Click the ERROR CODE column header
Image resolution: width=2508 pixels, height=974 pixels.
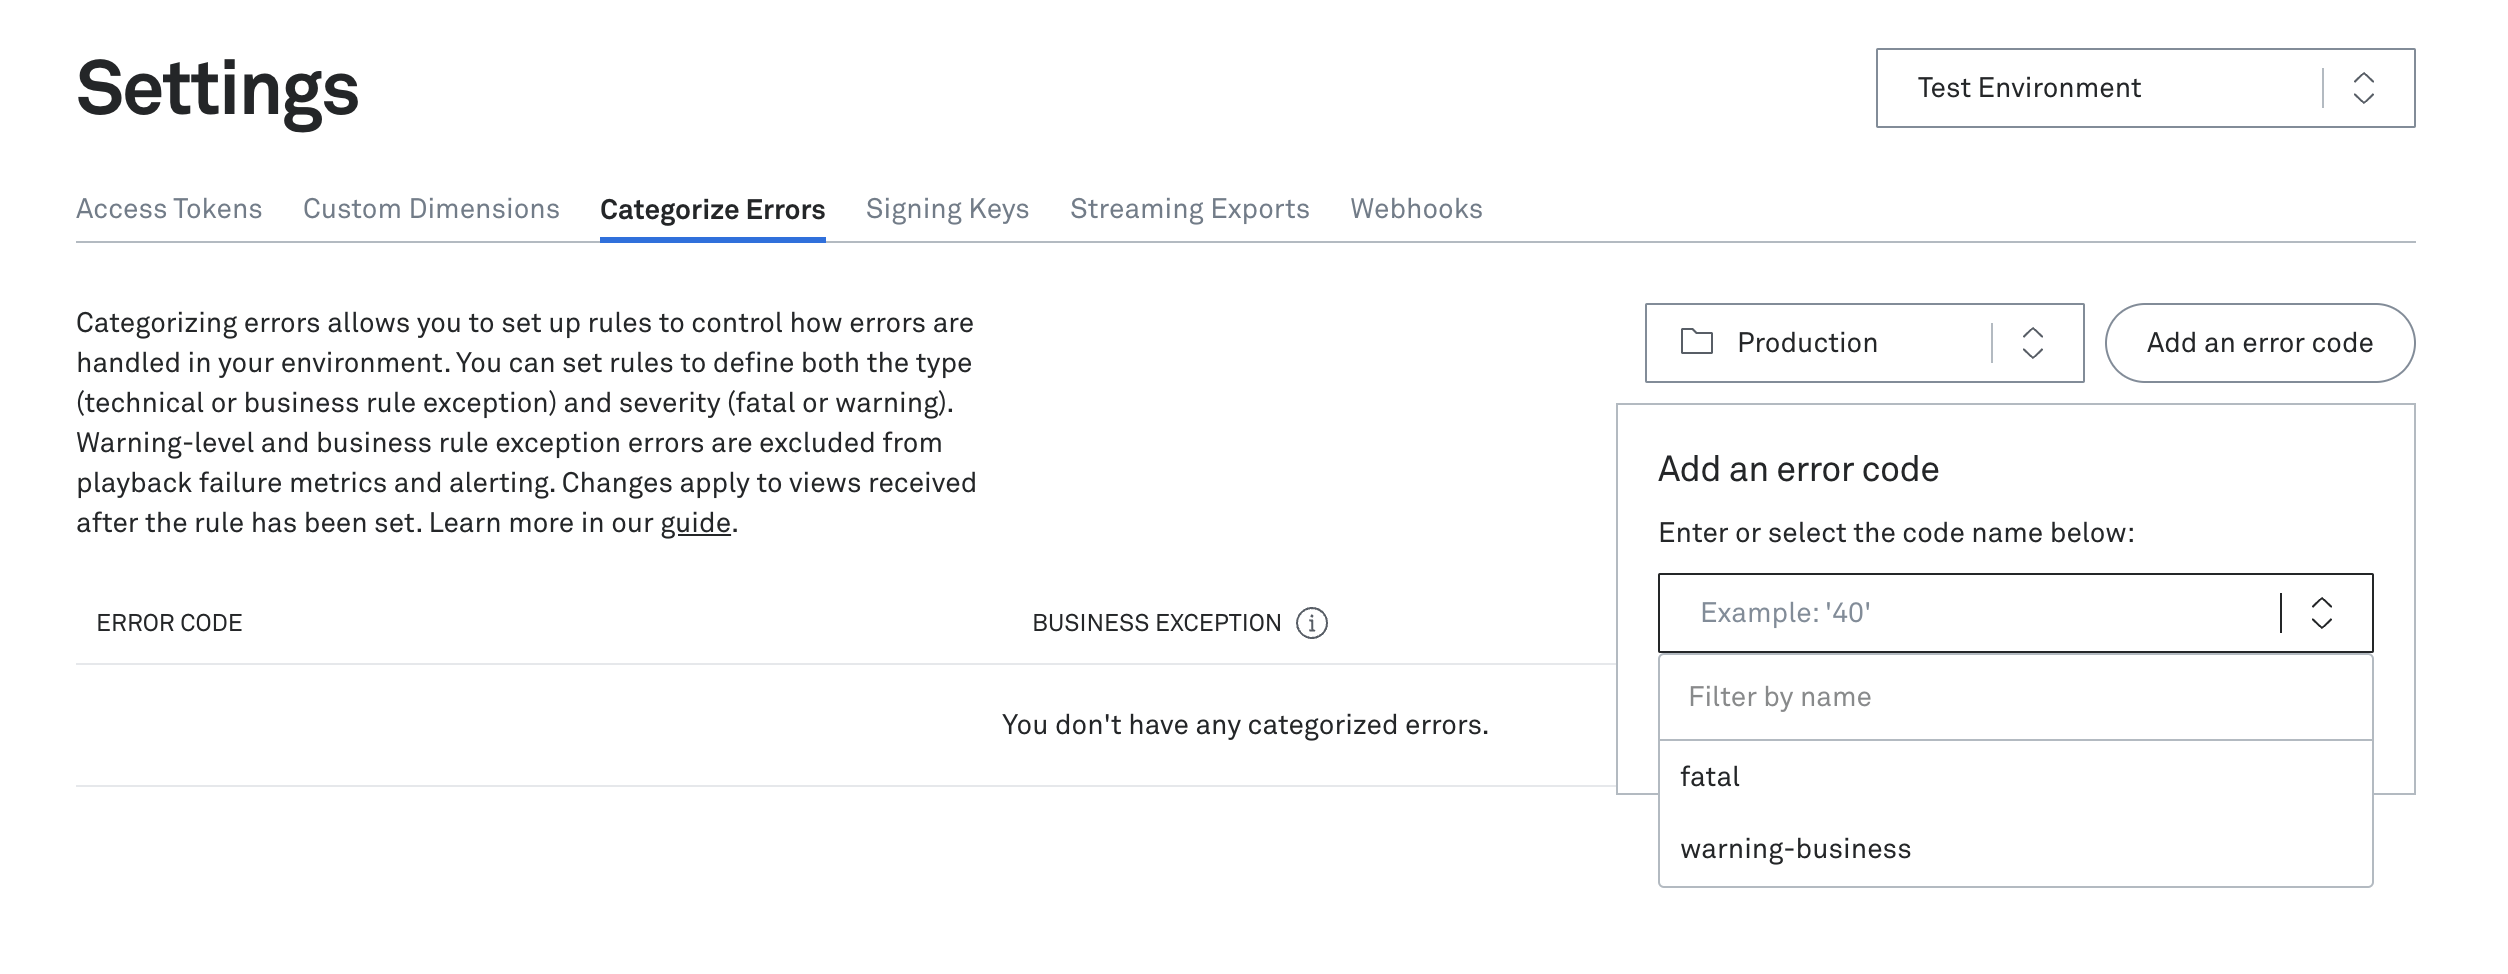coord(169,623)
